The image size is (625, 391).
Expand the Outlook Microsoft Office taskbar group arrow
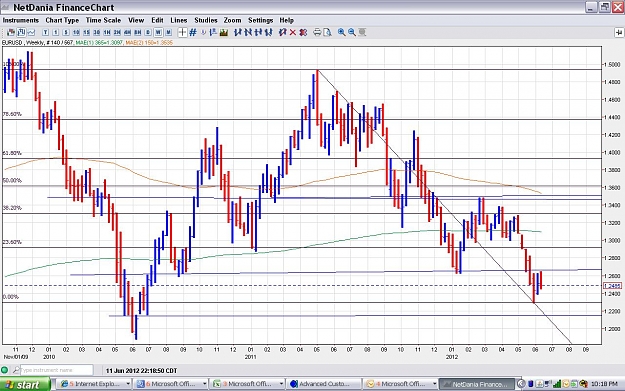click(434, 384)
